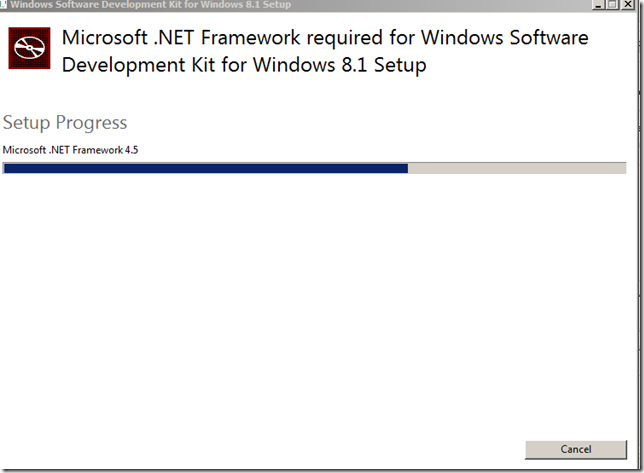Click the 'Microsoft .NET Framework required' heading line

pos(325,38)
